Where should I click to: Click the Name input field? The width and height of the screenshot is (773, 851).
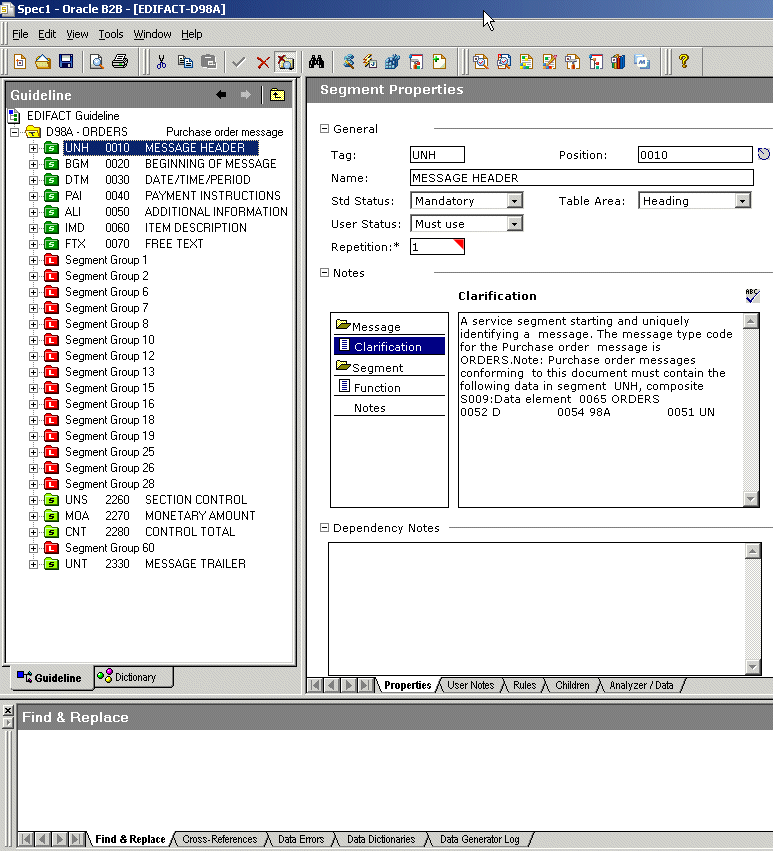581,177
